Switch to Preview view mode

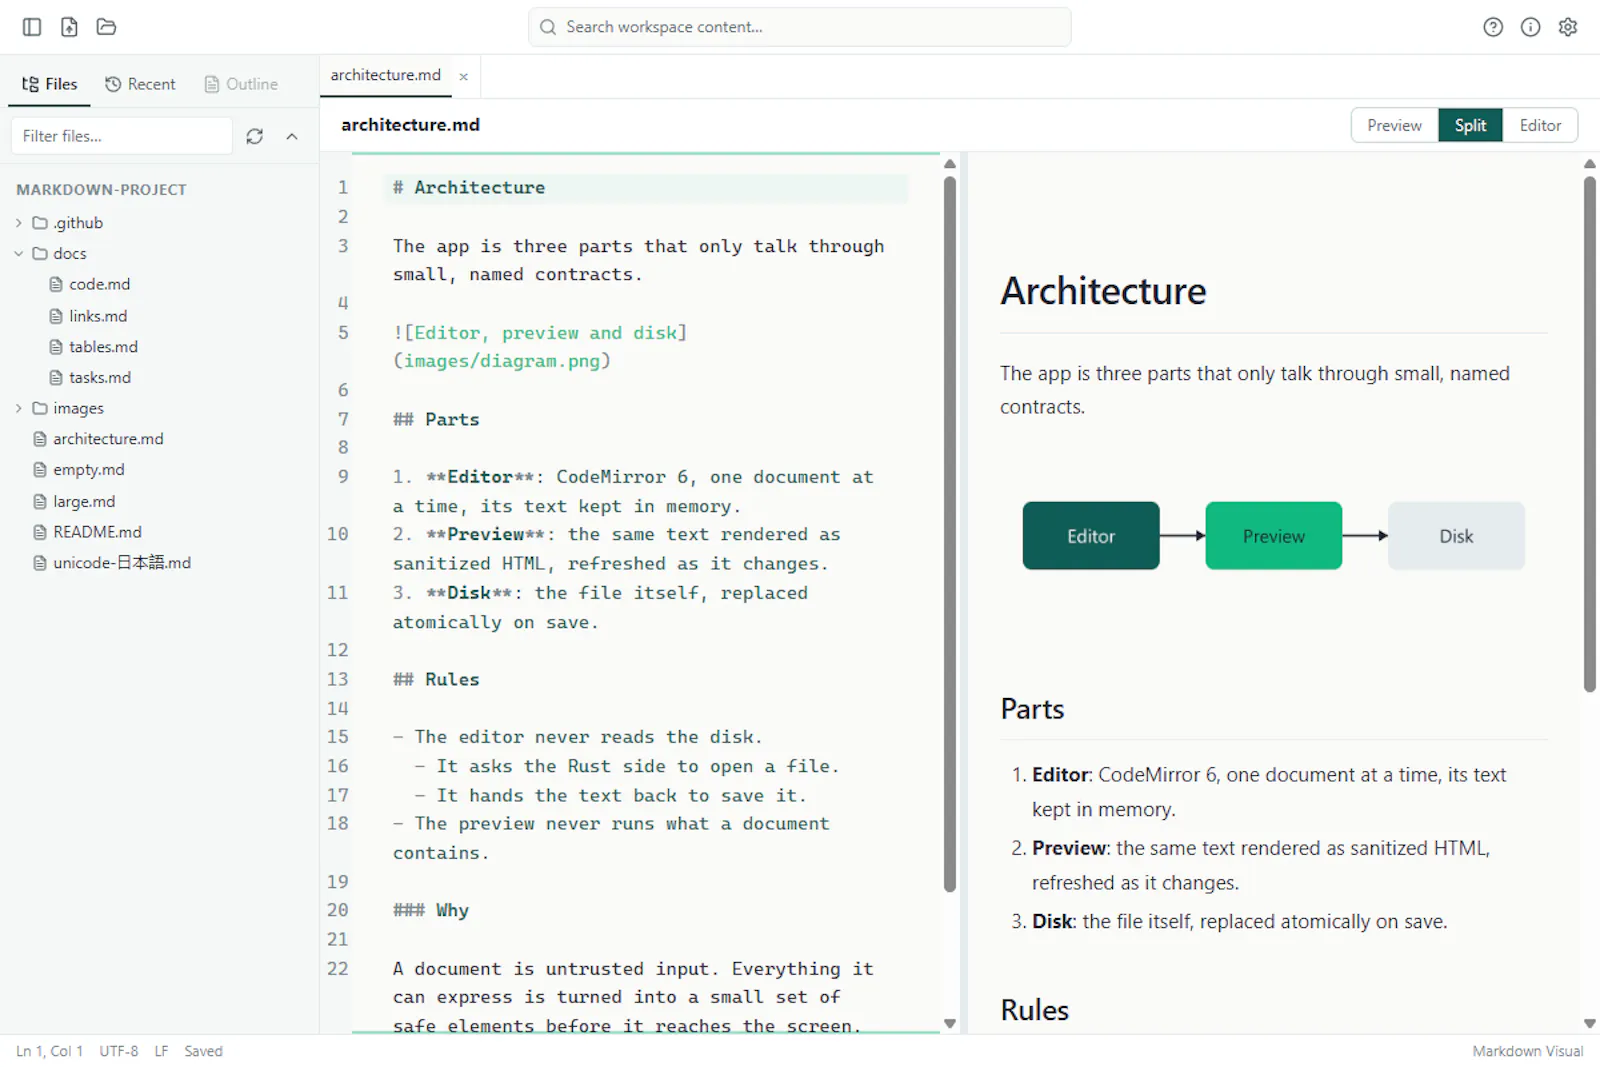pyautogui.click(x=1394, y=125)
